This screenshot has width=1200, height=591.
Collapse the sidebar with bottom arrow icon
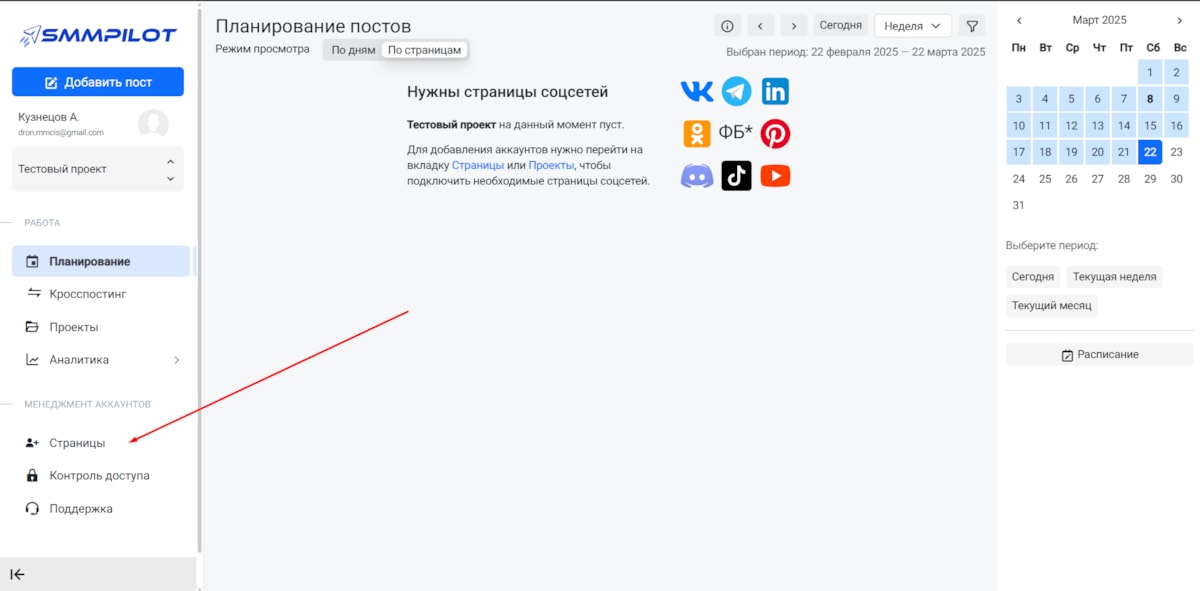pos(17,574)
